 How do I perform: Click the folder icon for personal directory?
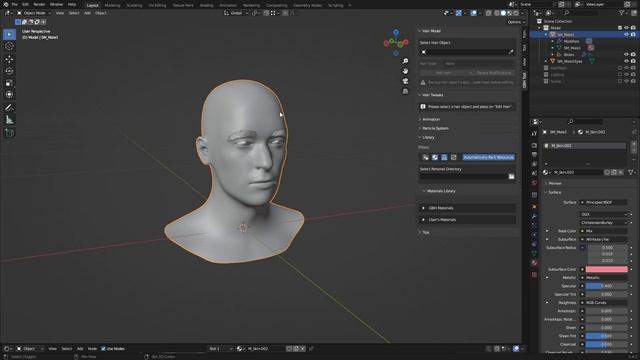click(x=511, y=176)
